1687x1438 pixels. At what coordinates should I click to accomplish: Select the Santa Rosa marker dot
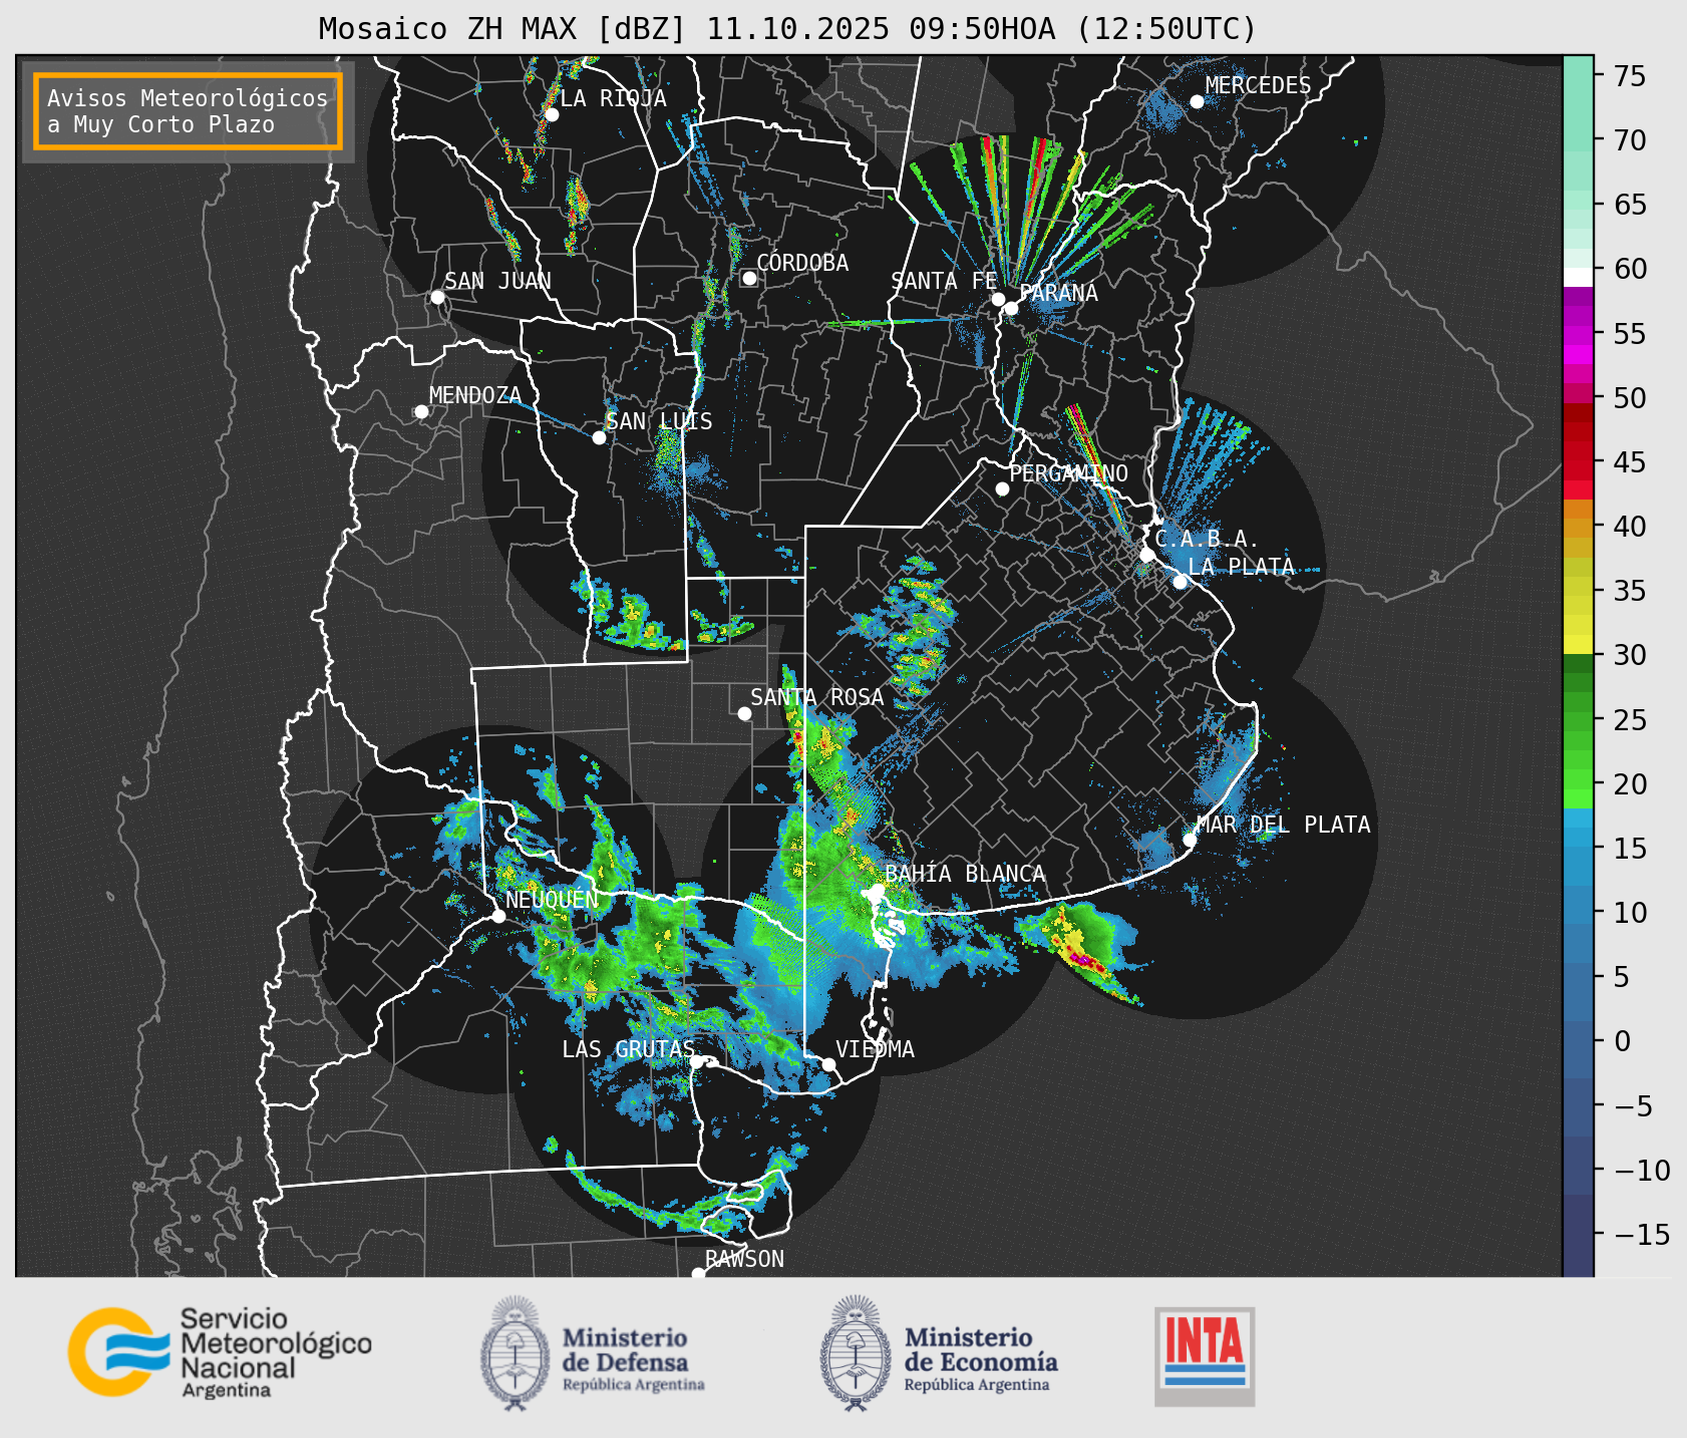click(744, 713)
